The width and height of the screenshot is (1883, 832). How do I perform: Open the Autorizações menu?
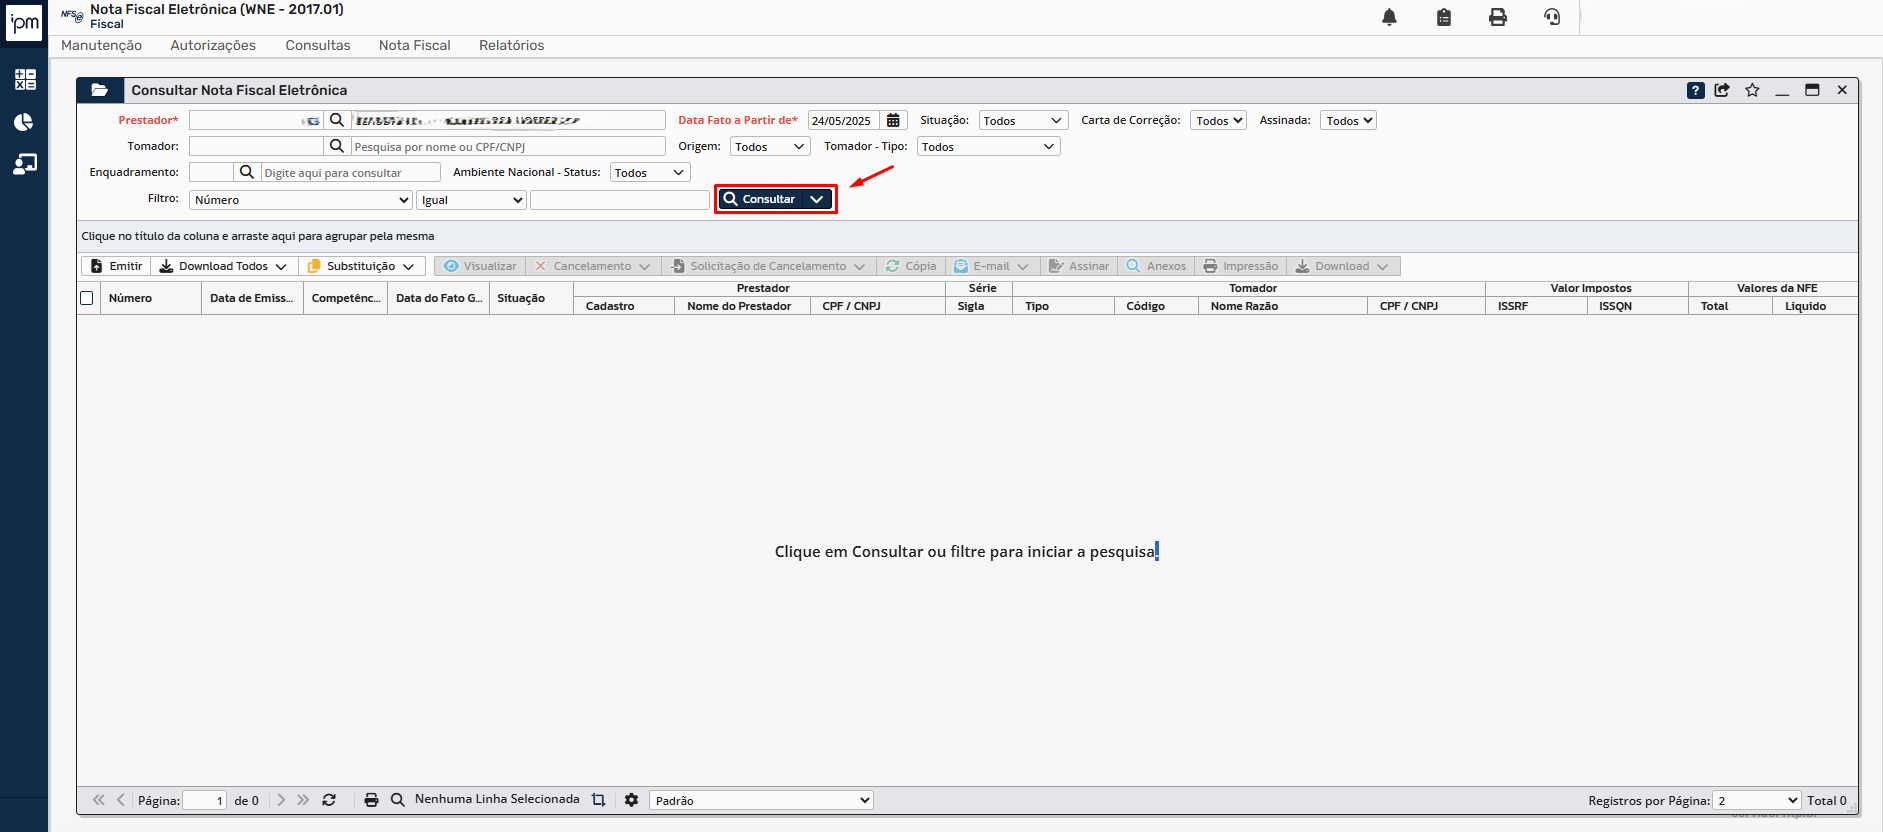click(x=213, y=45)
